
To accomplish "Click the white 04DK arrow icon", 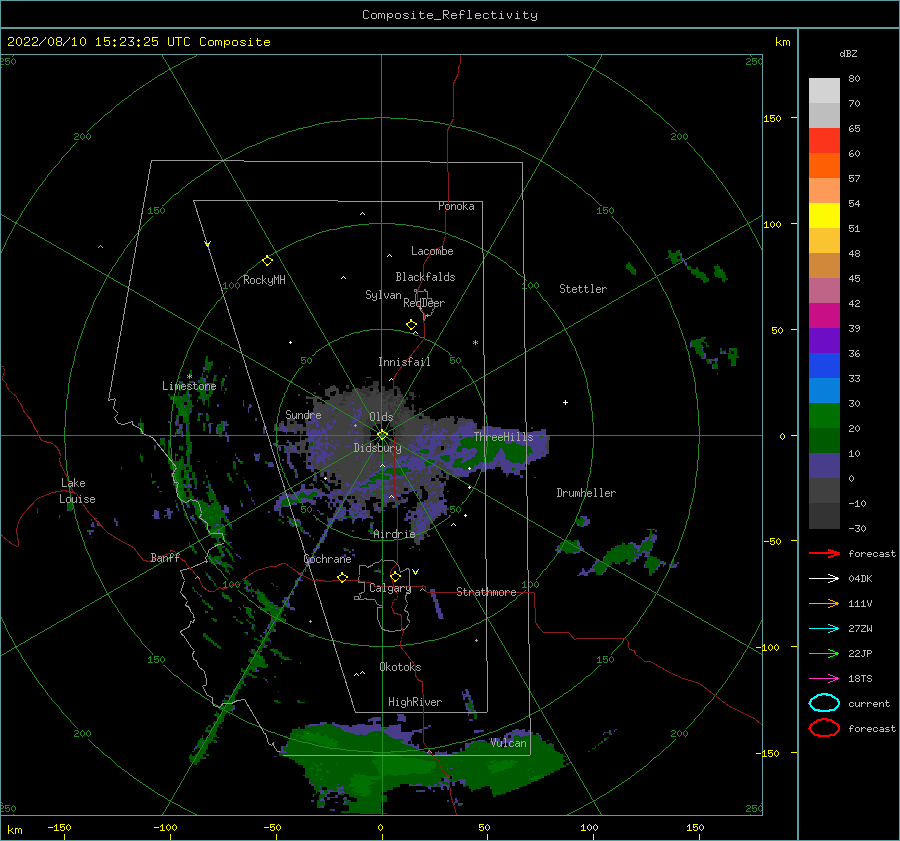I will coord(824,578).
